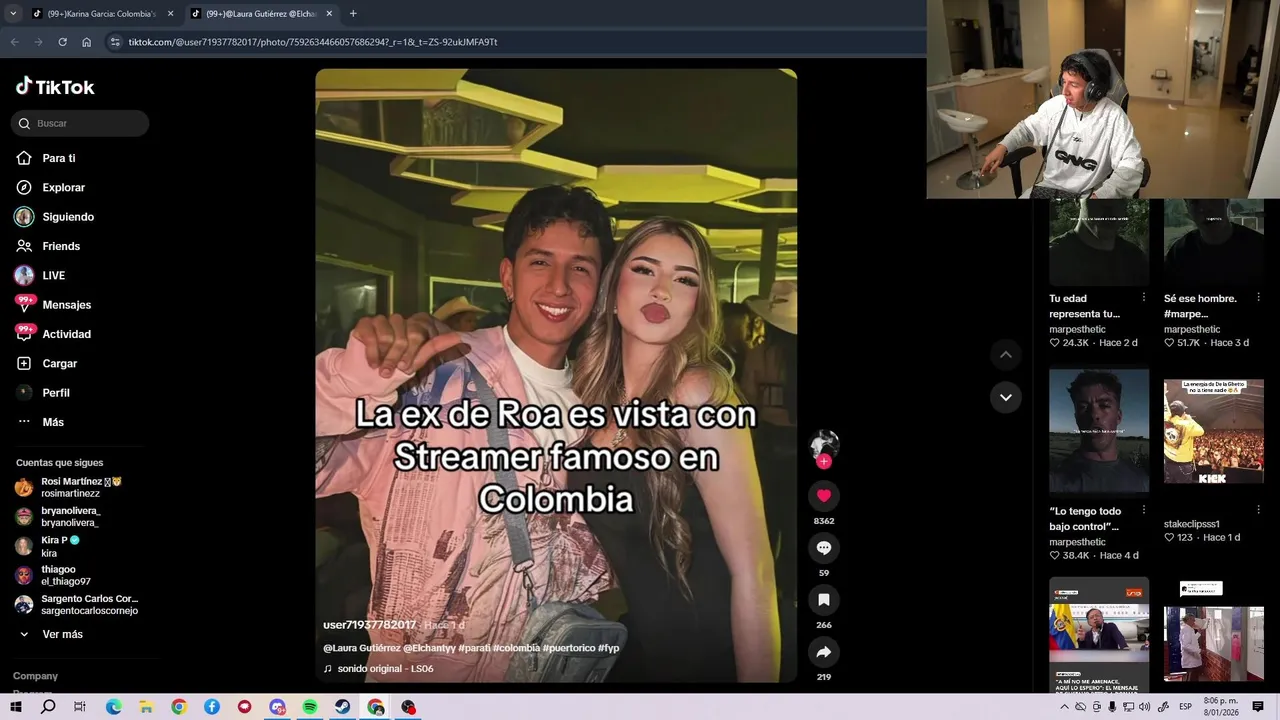Screen dimensions: 1280x720
Task: Go to LIVE section
Action: (x=40, y=275)
